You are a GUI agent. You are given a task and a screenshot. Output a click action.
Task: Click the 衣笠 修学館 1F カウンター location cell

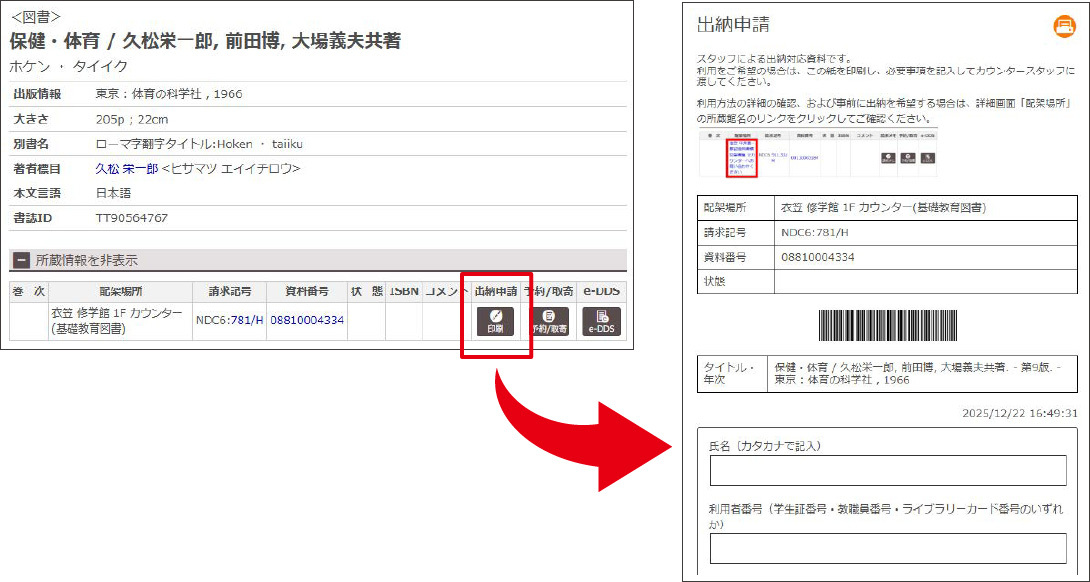[116, 320]
